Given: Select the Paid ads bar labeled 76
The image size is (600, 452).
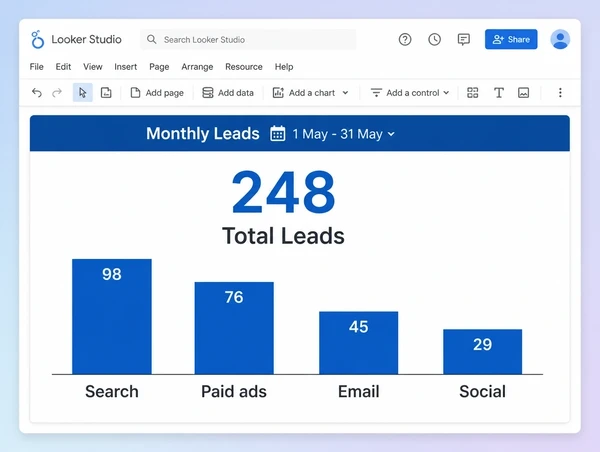Looking at the screenshot, I should (x=234, y=328).
